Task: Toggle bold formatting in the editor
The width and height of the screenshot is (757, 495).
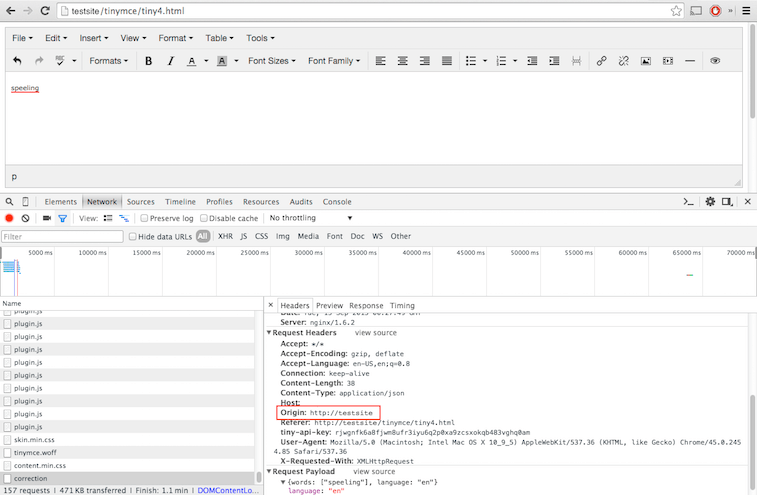Action: [x=149, y=61]
